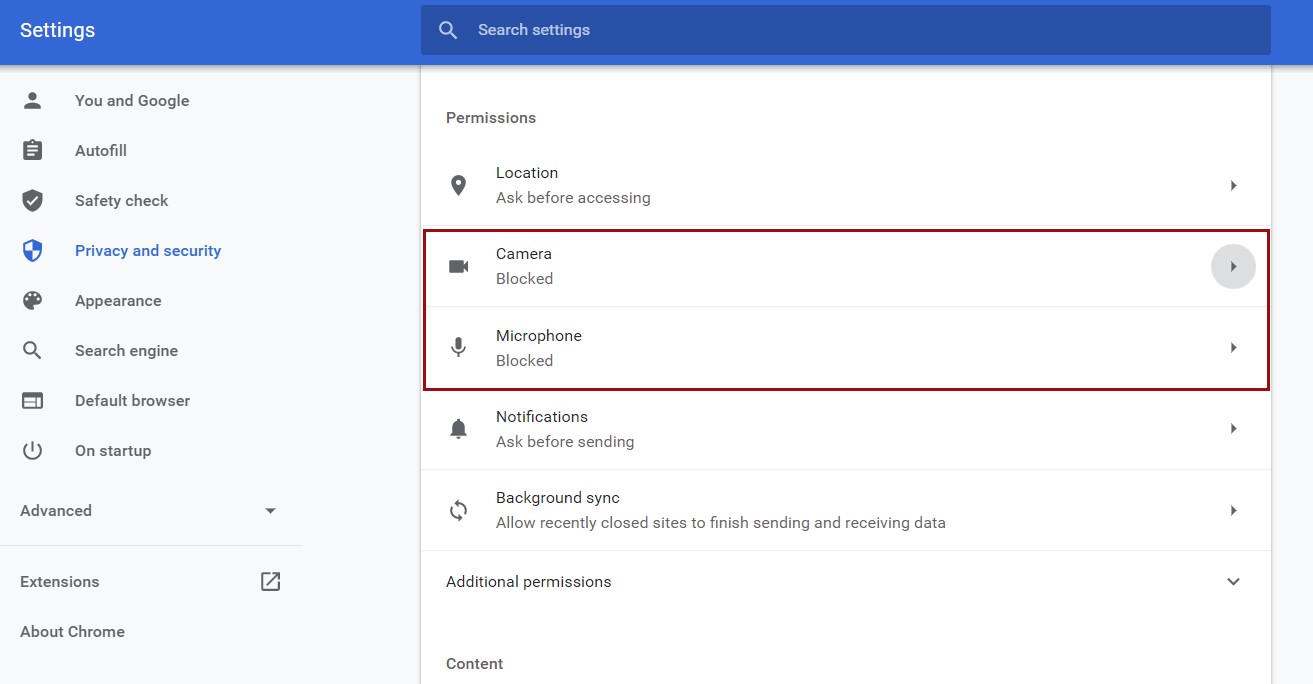Viewport: 1313px width, 684px height.
Task: Click the Autofill clipboard icon
Action: coord(33,150)
